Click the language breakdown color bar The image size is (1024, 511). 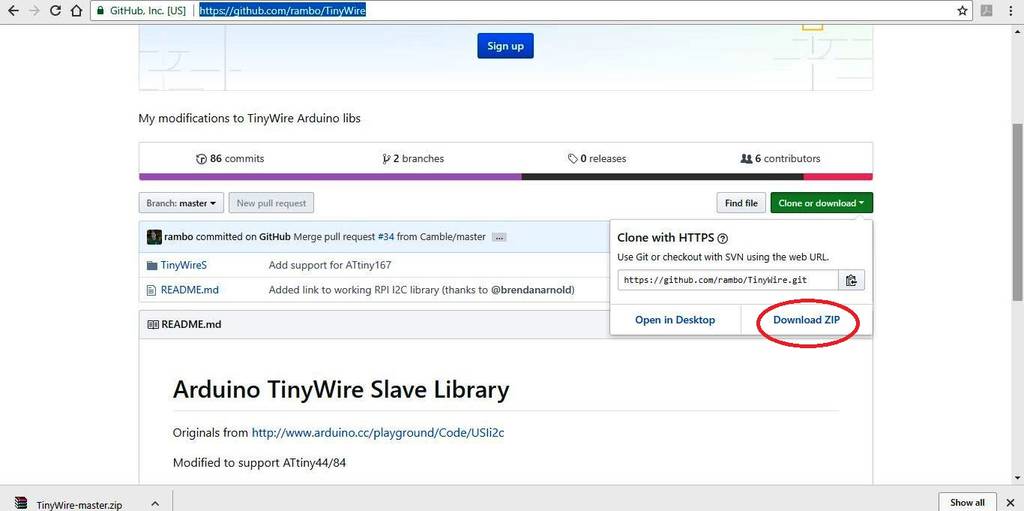tap(505, 176)
